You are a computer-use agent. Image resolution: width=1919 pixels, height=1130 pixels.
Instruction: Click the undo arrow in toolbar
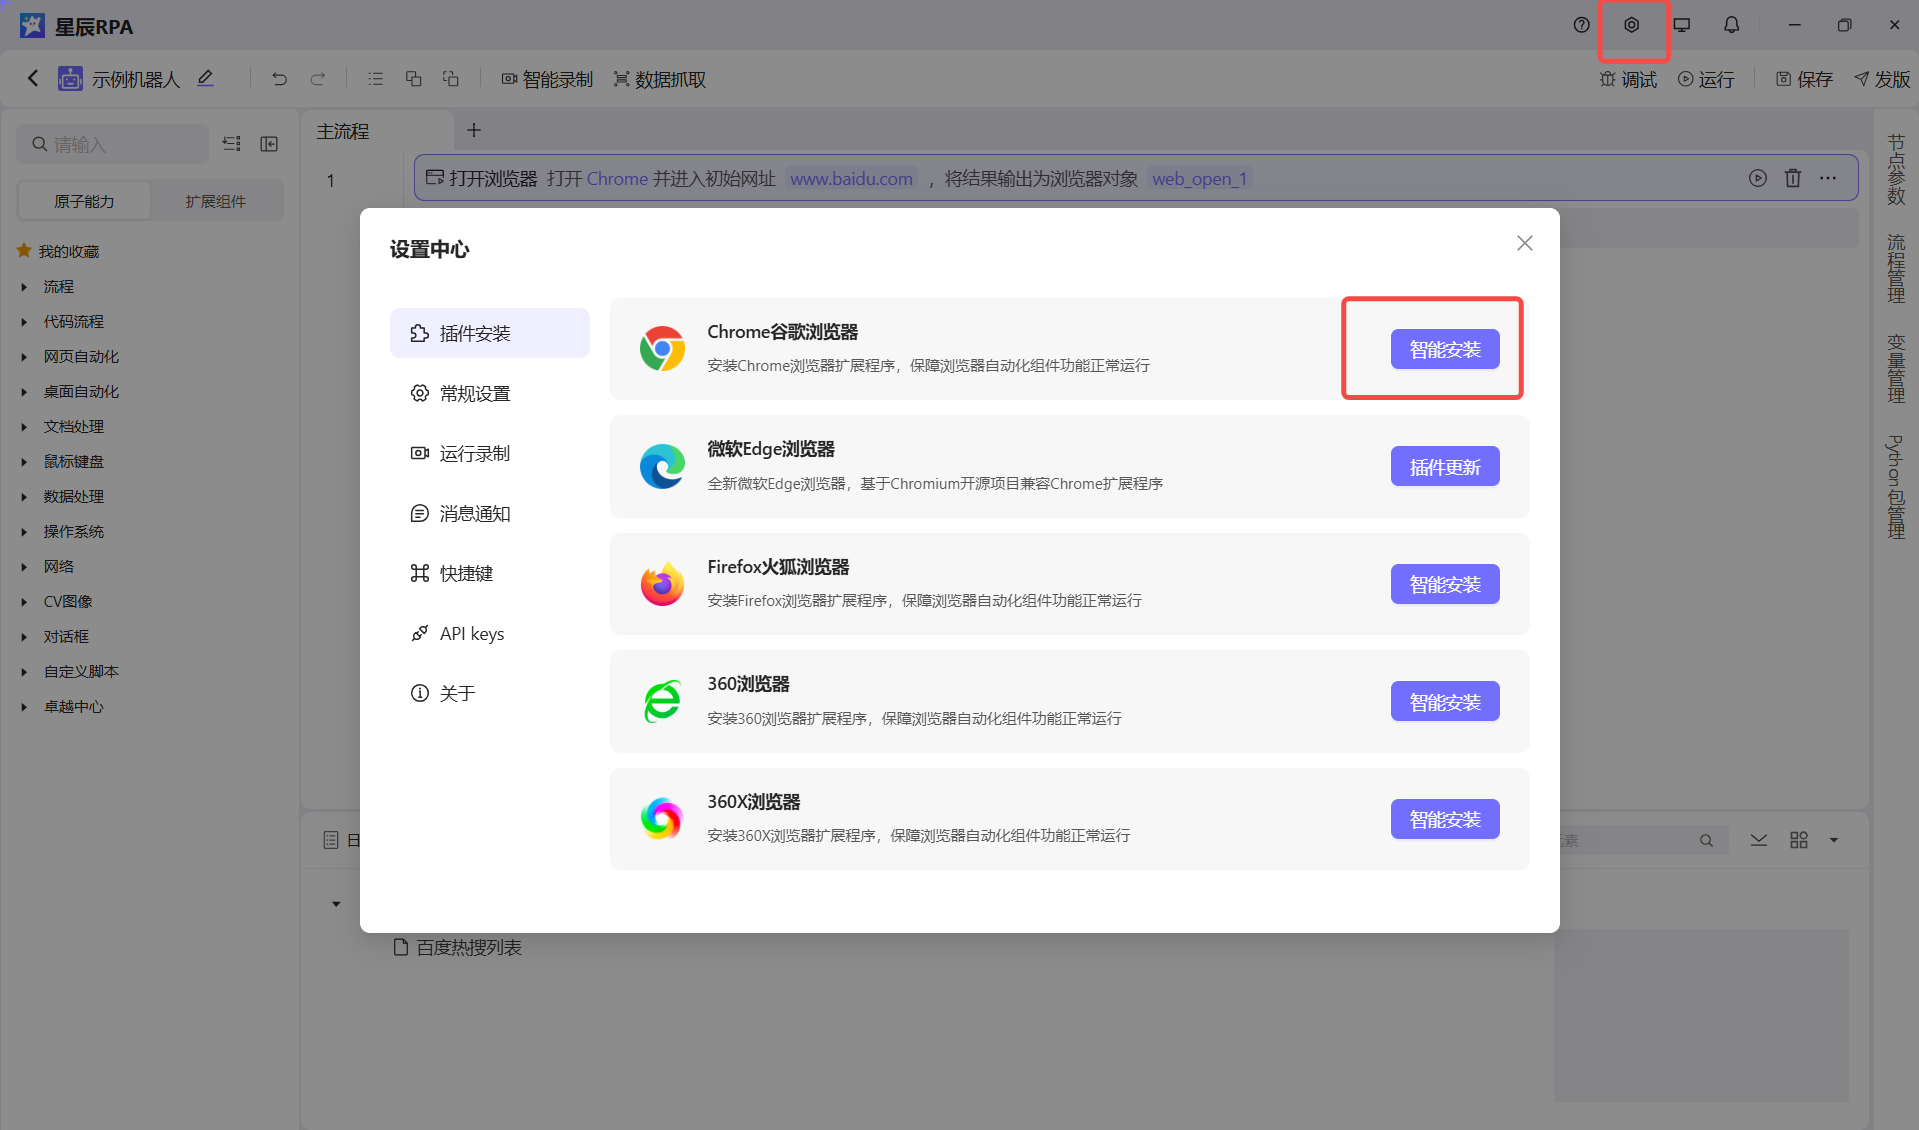279,79
